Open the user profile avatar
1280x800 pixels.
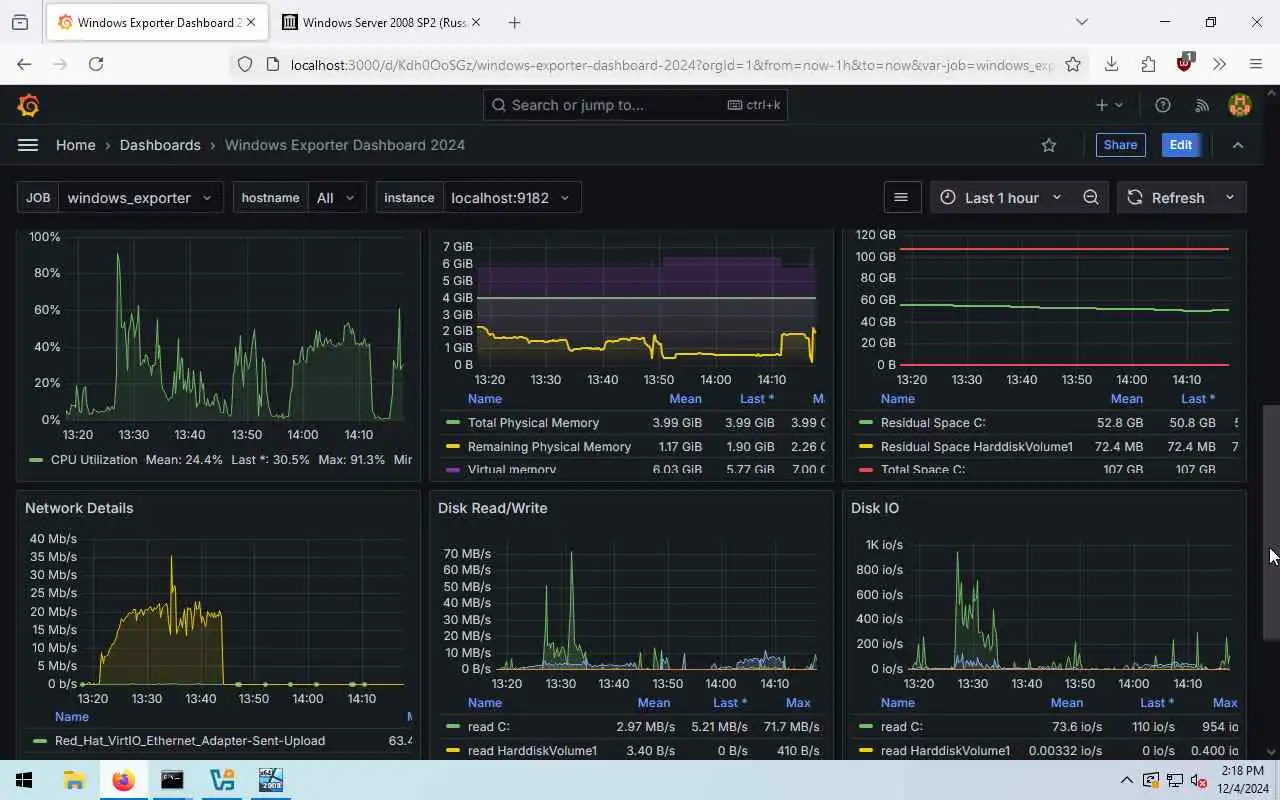coord(1240,105)
